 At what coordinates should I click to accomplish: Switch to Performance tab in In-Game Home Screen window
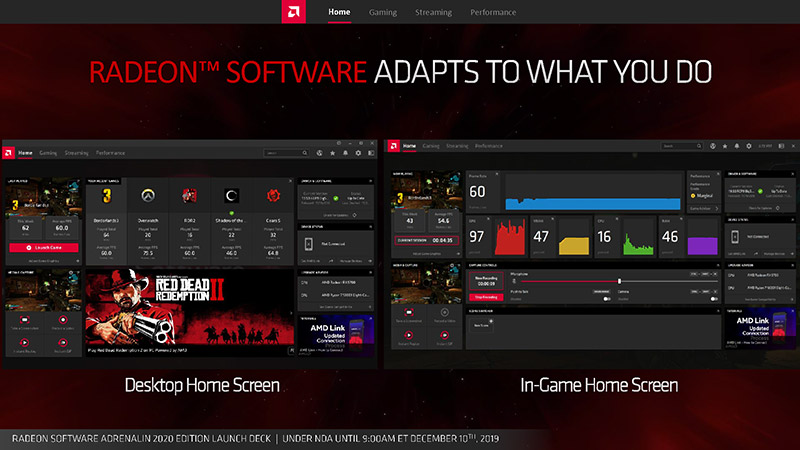point(489,146)
